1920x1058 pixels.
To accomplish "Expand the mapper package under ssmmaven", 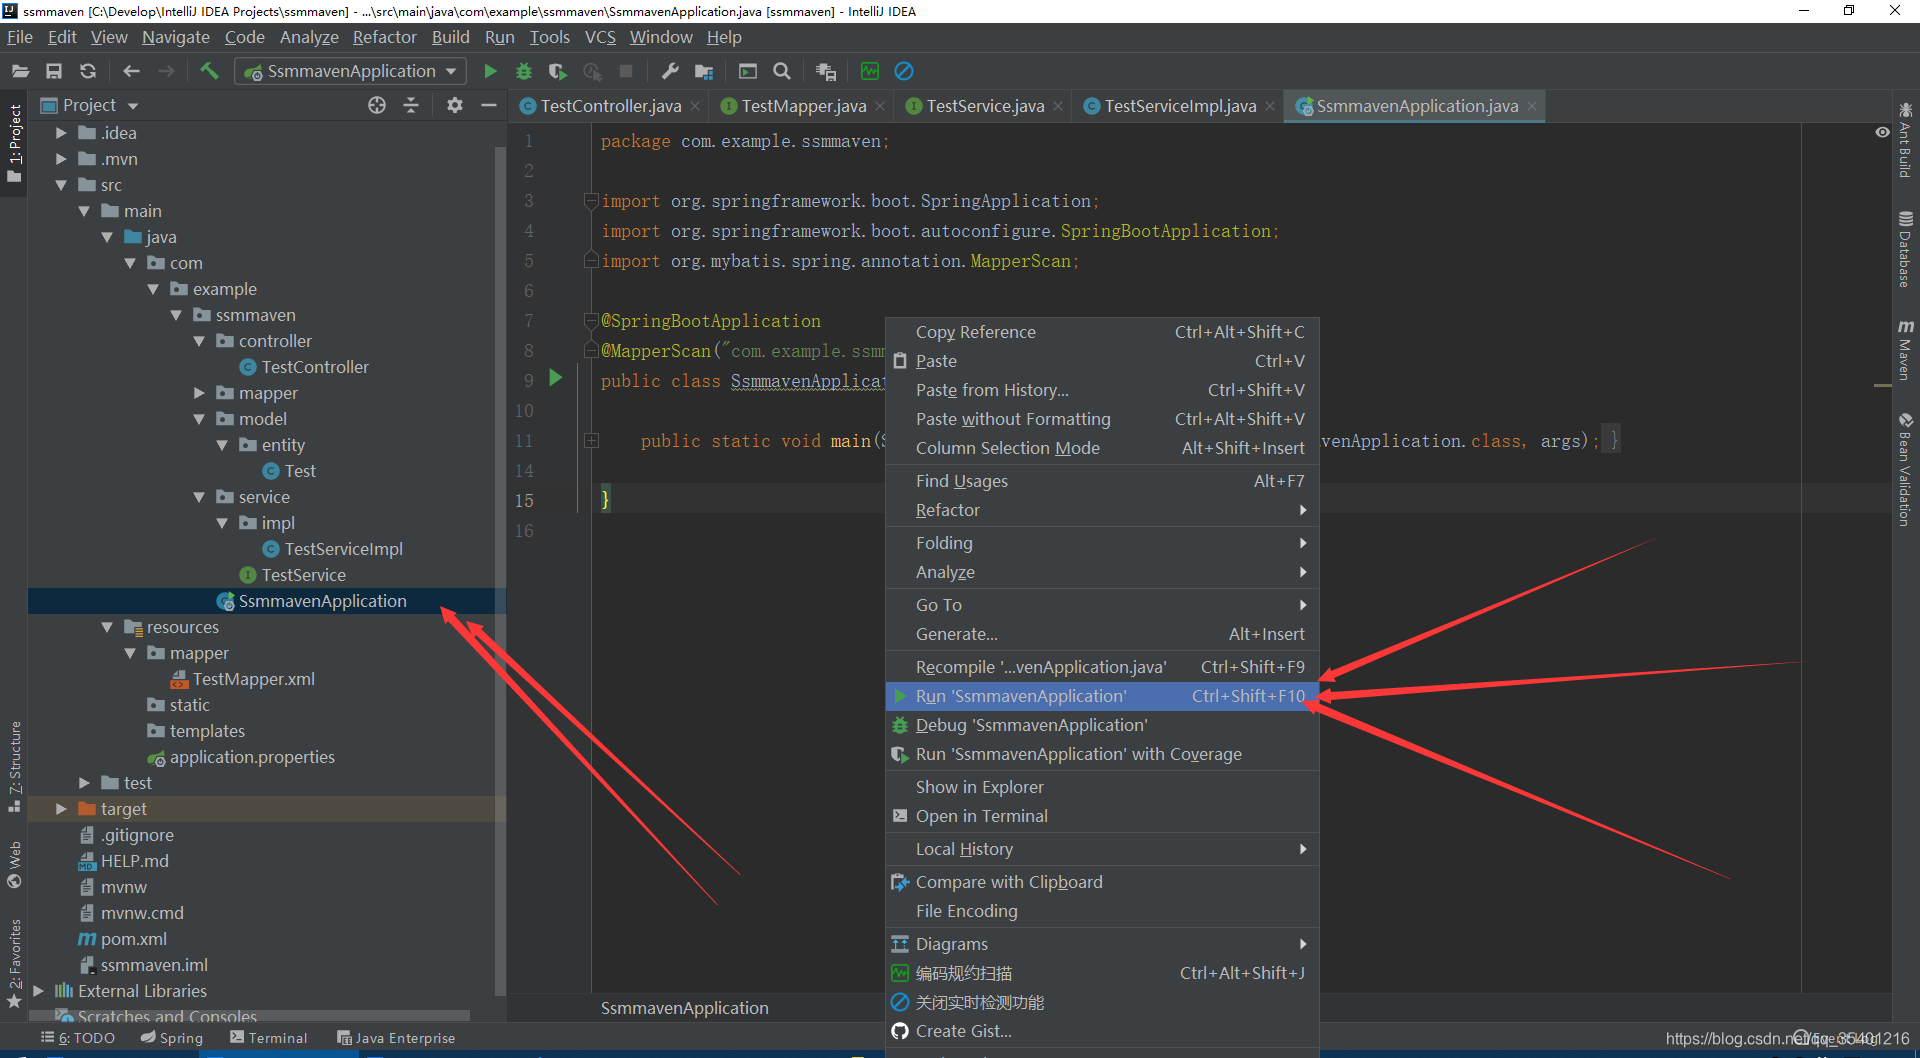I will click(199, 393).
